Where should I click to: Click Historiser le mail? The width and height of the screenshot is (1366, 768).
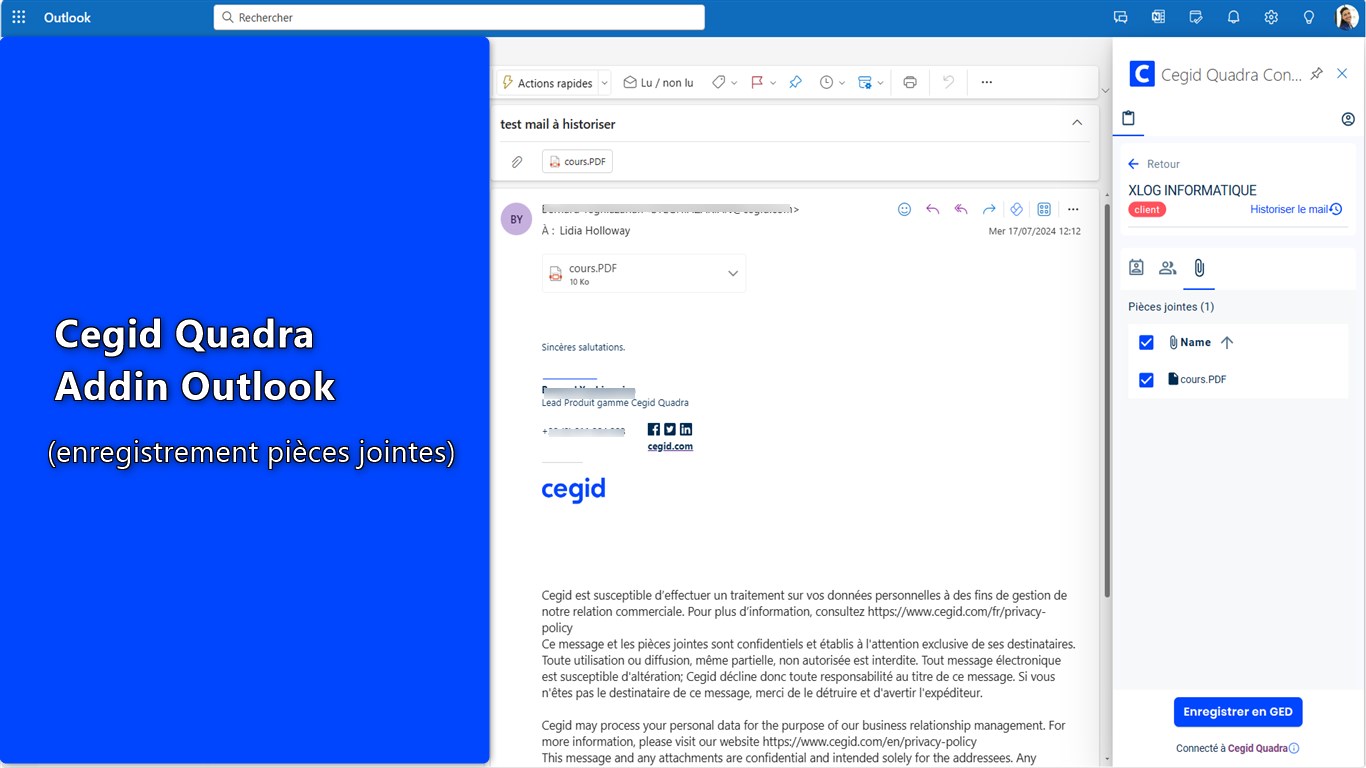[x=1296, y=209]
